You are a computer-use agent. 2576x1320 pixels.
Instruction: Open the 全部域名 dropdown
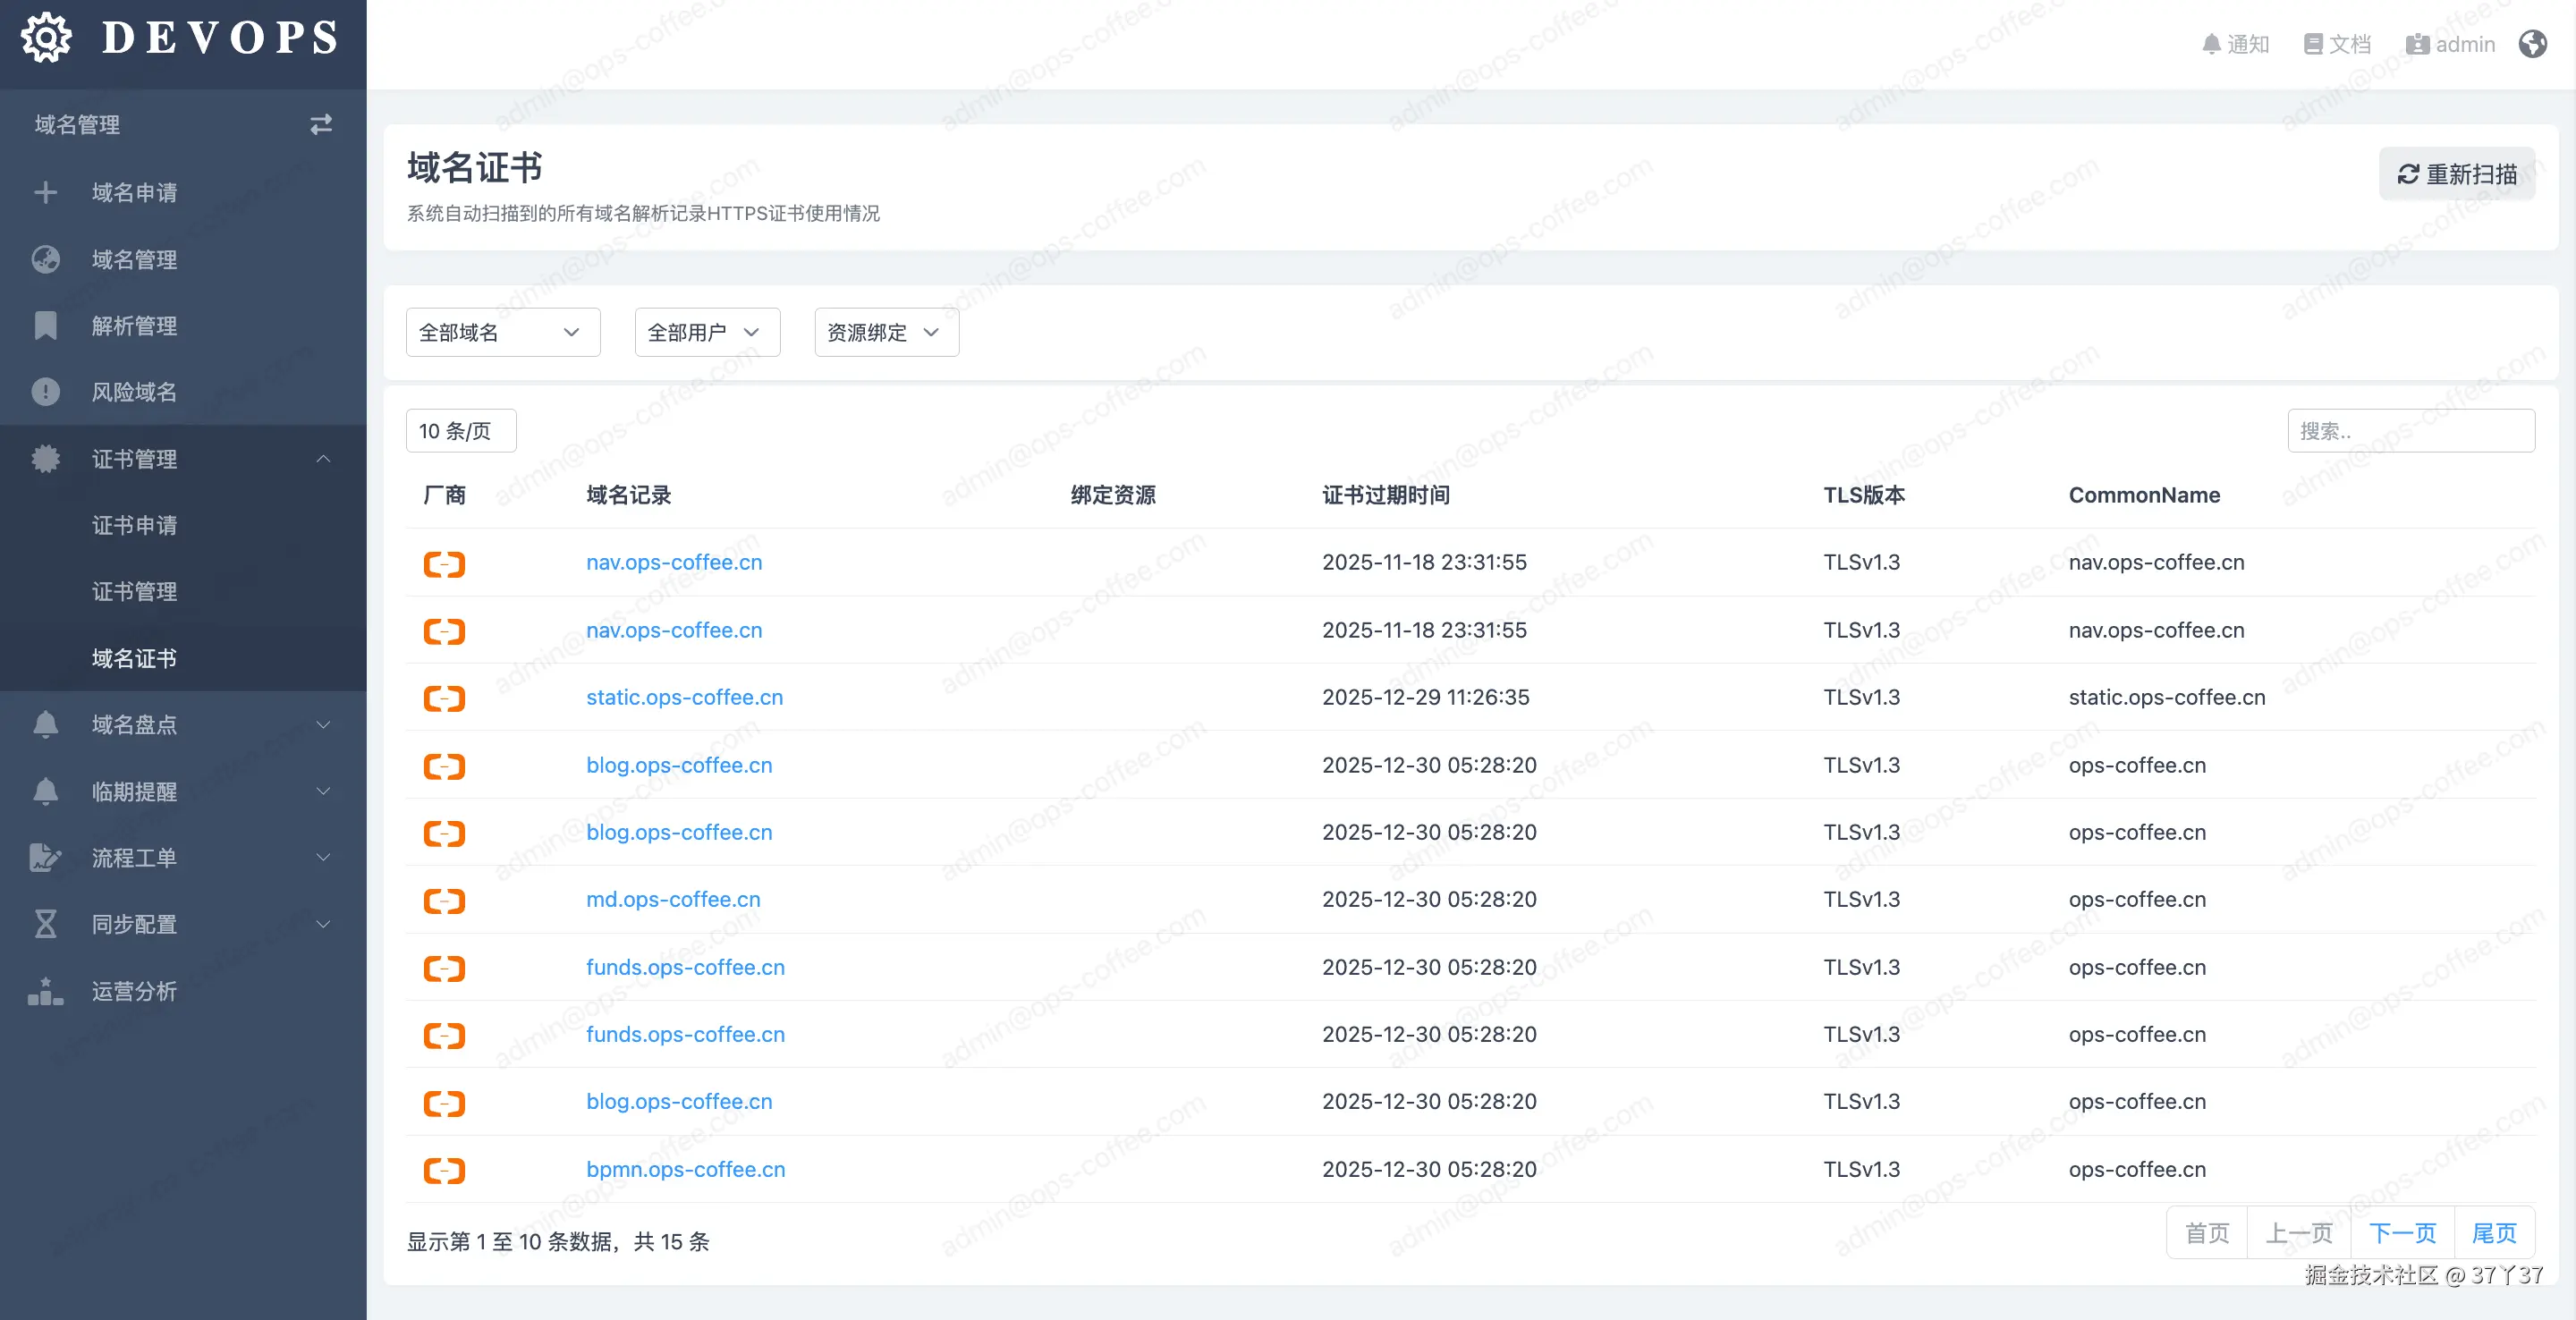tap(502, 332)
